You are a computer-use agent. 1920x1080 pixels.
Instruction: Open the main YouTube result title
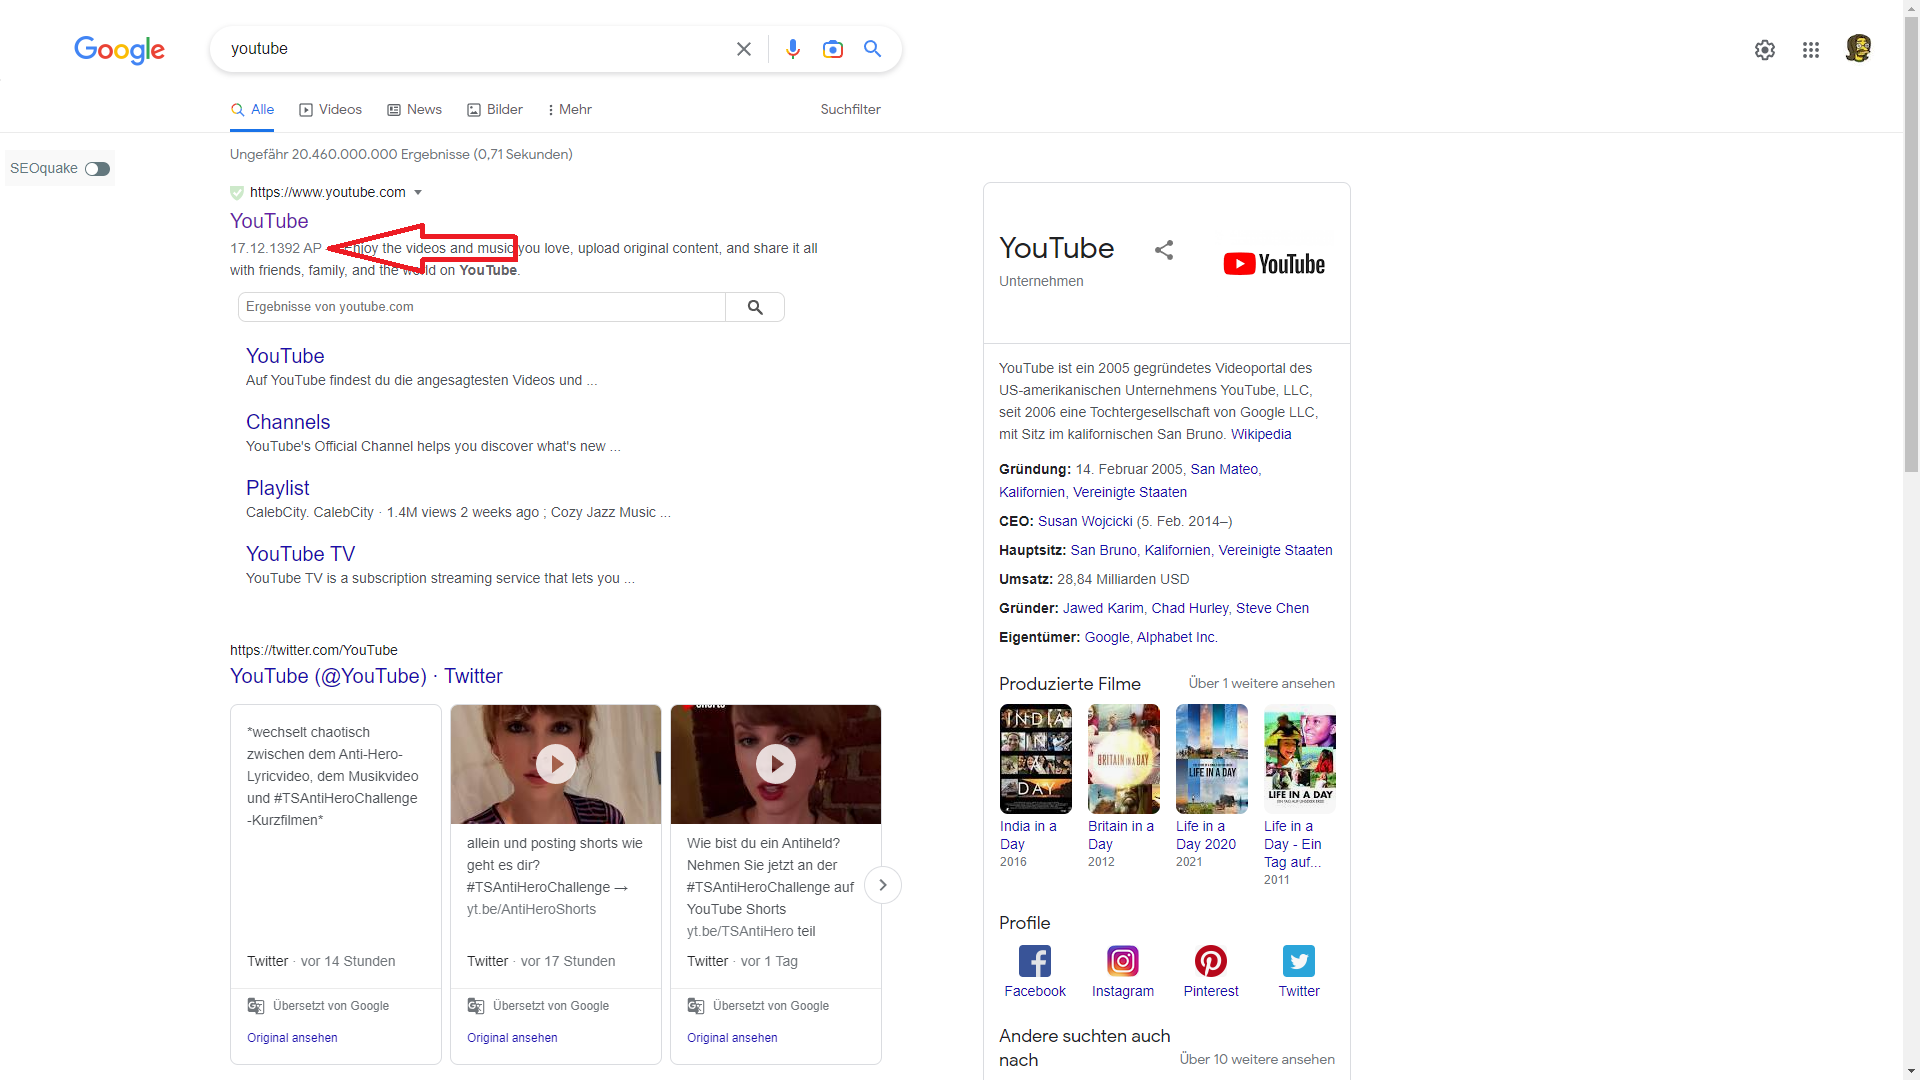(269, 221)
